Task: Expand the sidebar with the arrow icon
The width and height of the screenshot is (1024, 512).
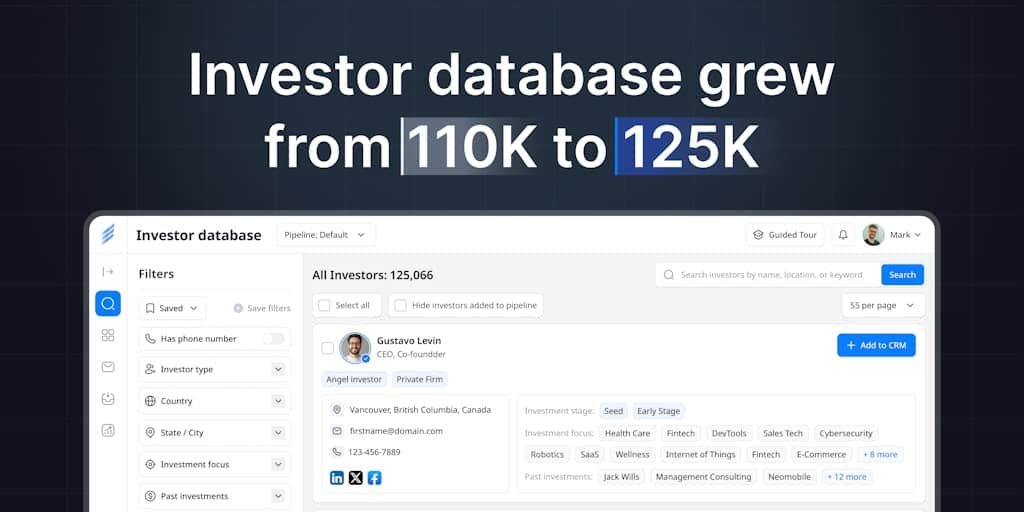Action: (108, 272)
